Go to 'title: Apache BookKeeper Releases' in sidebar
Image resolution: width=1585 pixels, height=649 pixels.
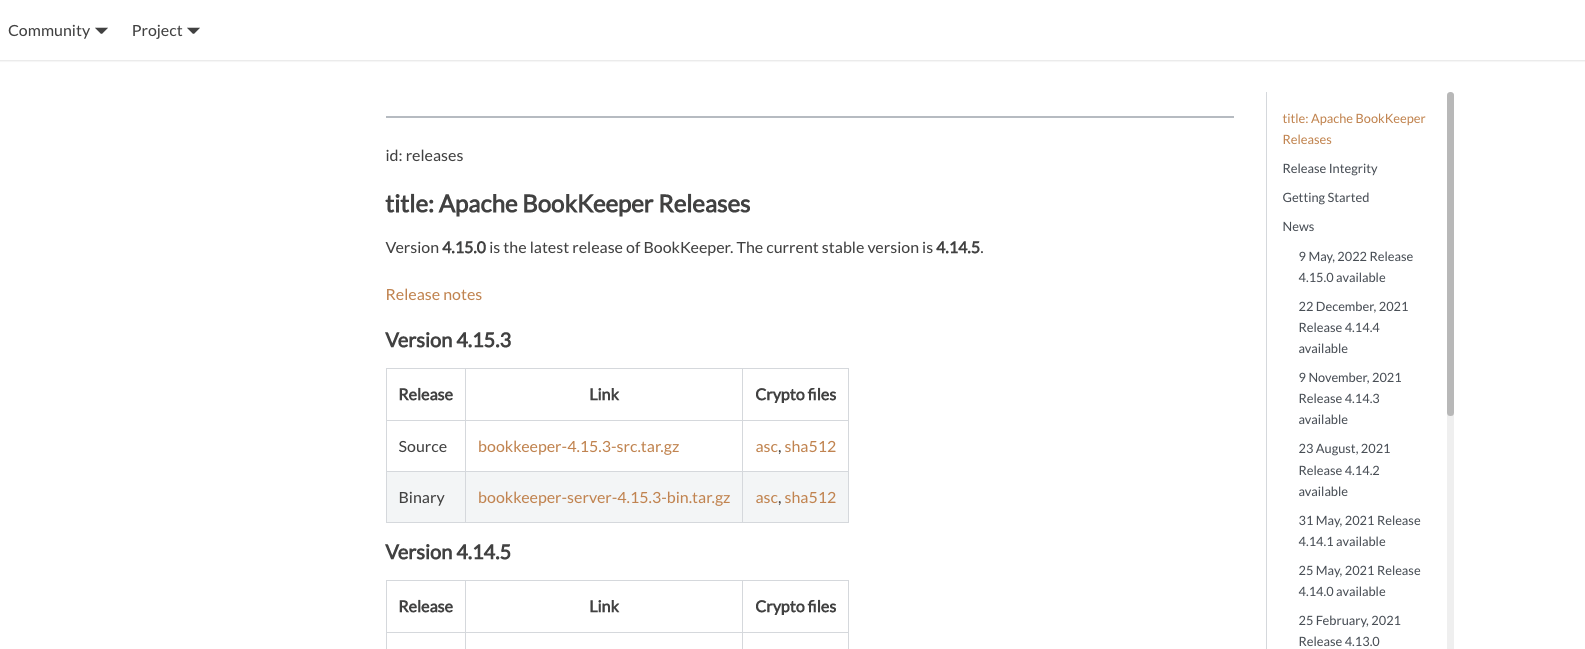(1354, 129)
